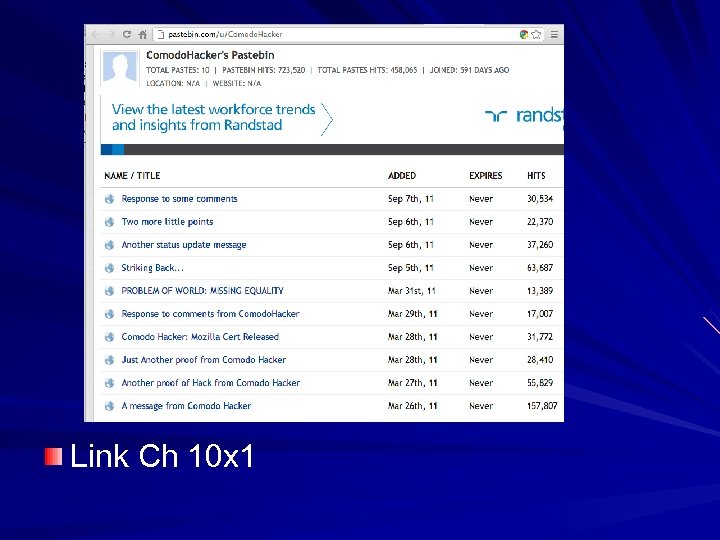Click the 55,829 hits value
The image size is (720, 540).
[x=540, y=382]
